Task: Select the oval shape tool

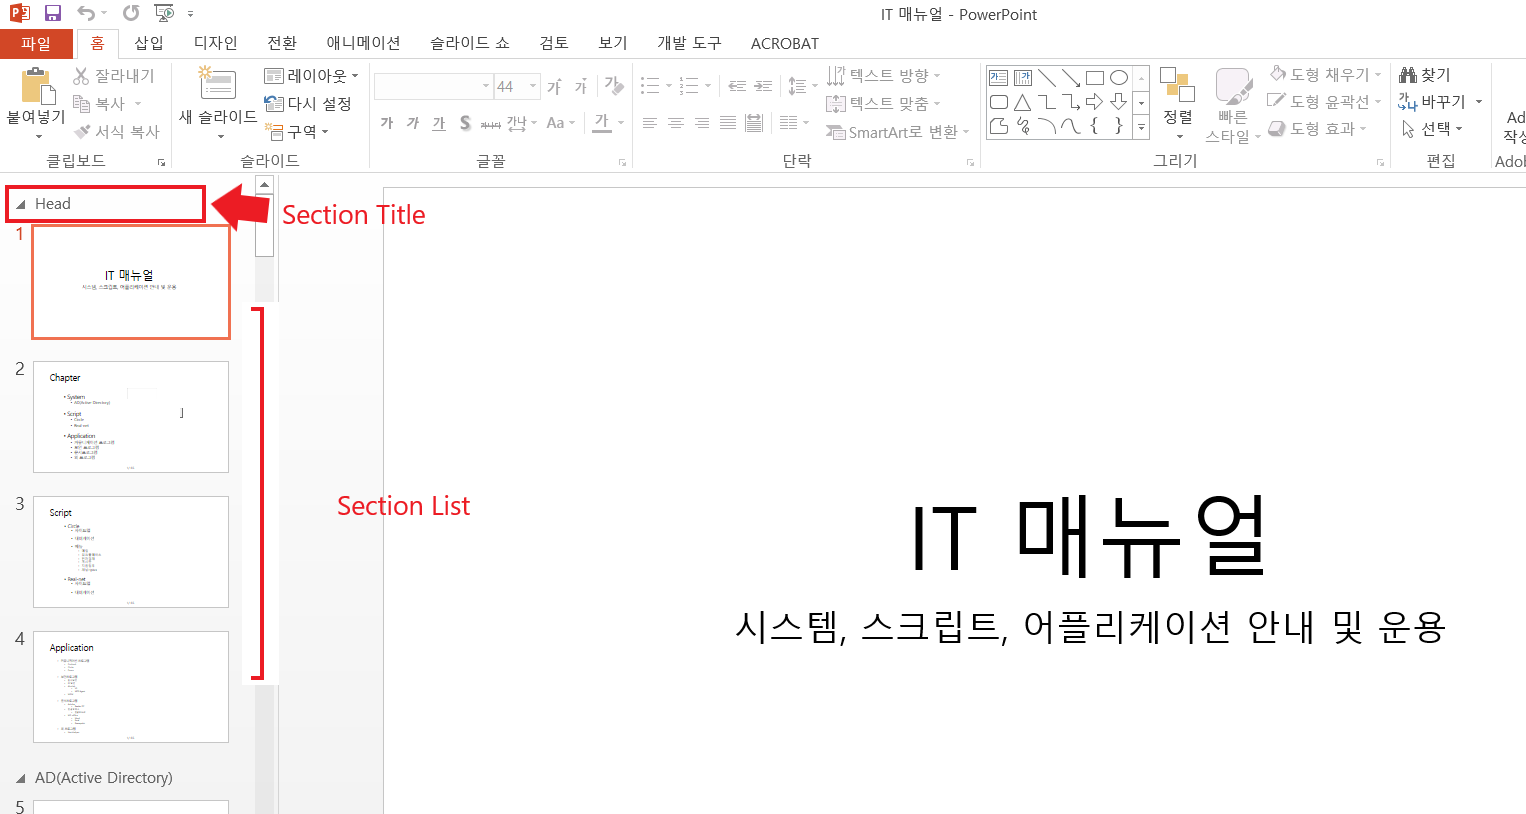Action: tap(1118, 75)
